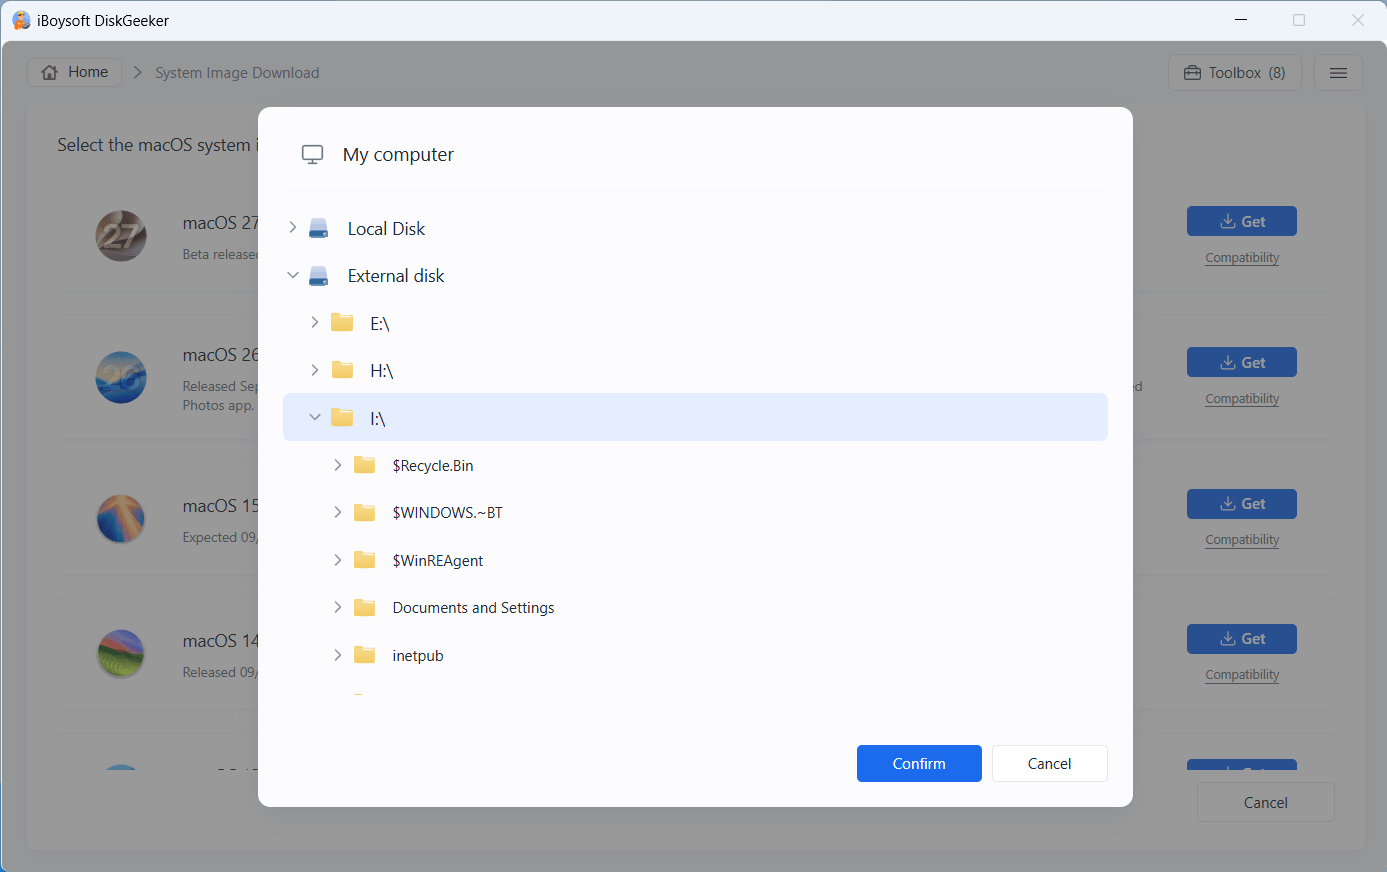
Task: Expand the Documents and Settings folder
Action: tap(338, 607)
